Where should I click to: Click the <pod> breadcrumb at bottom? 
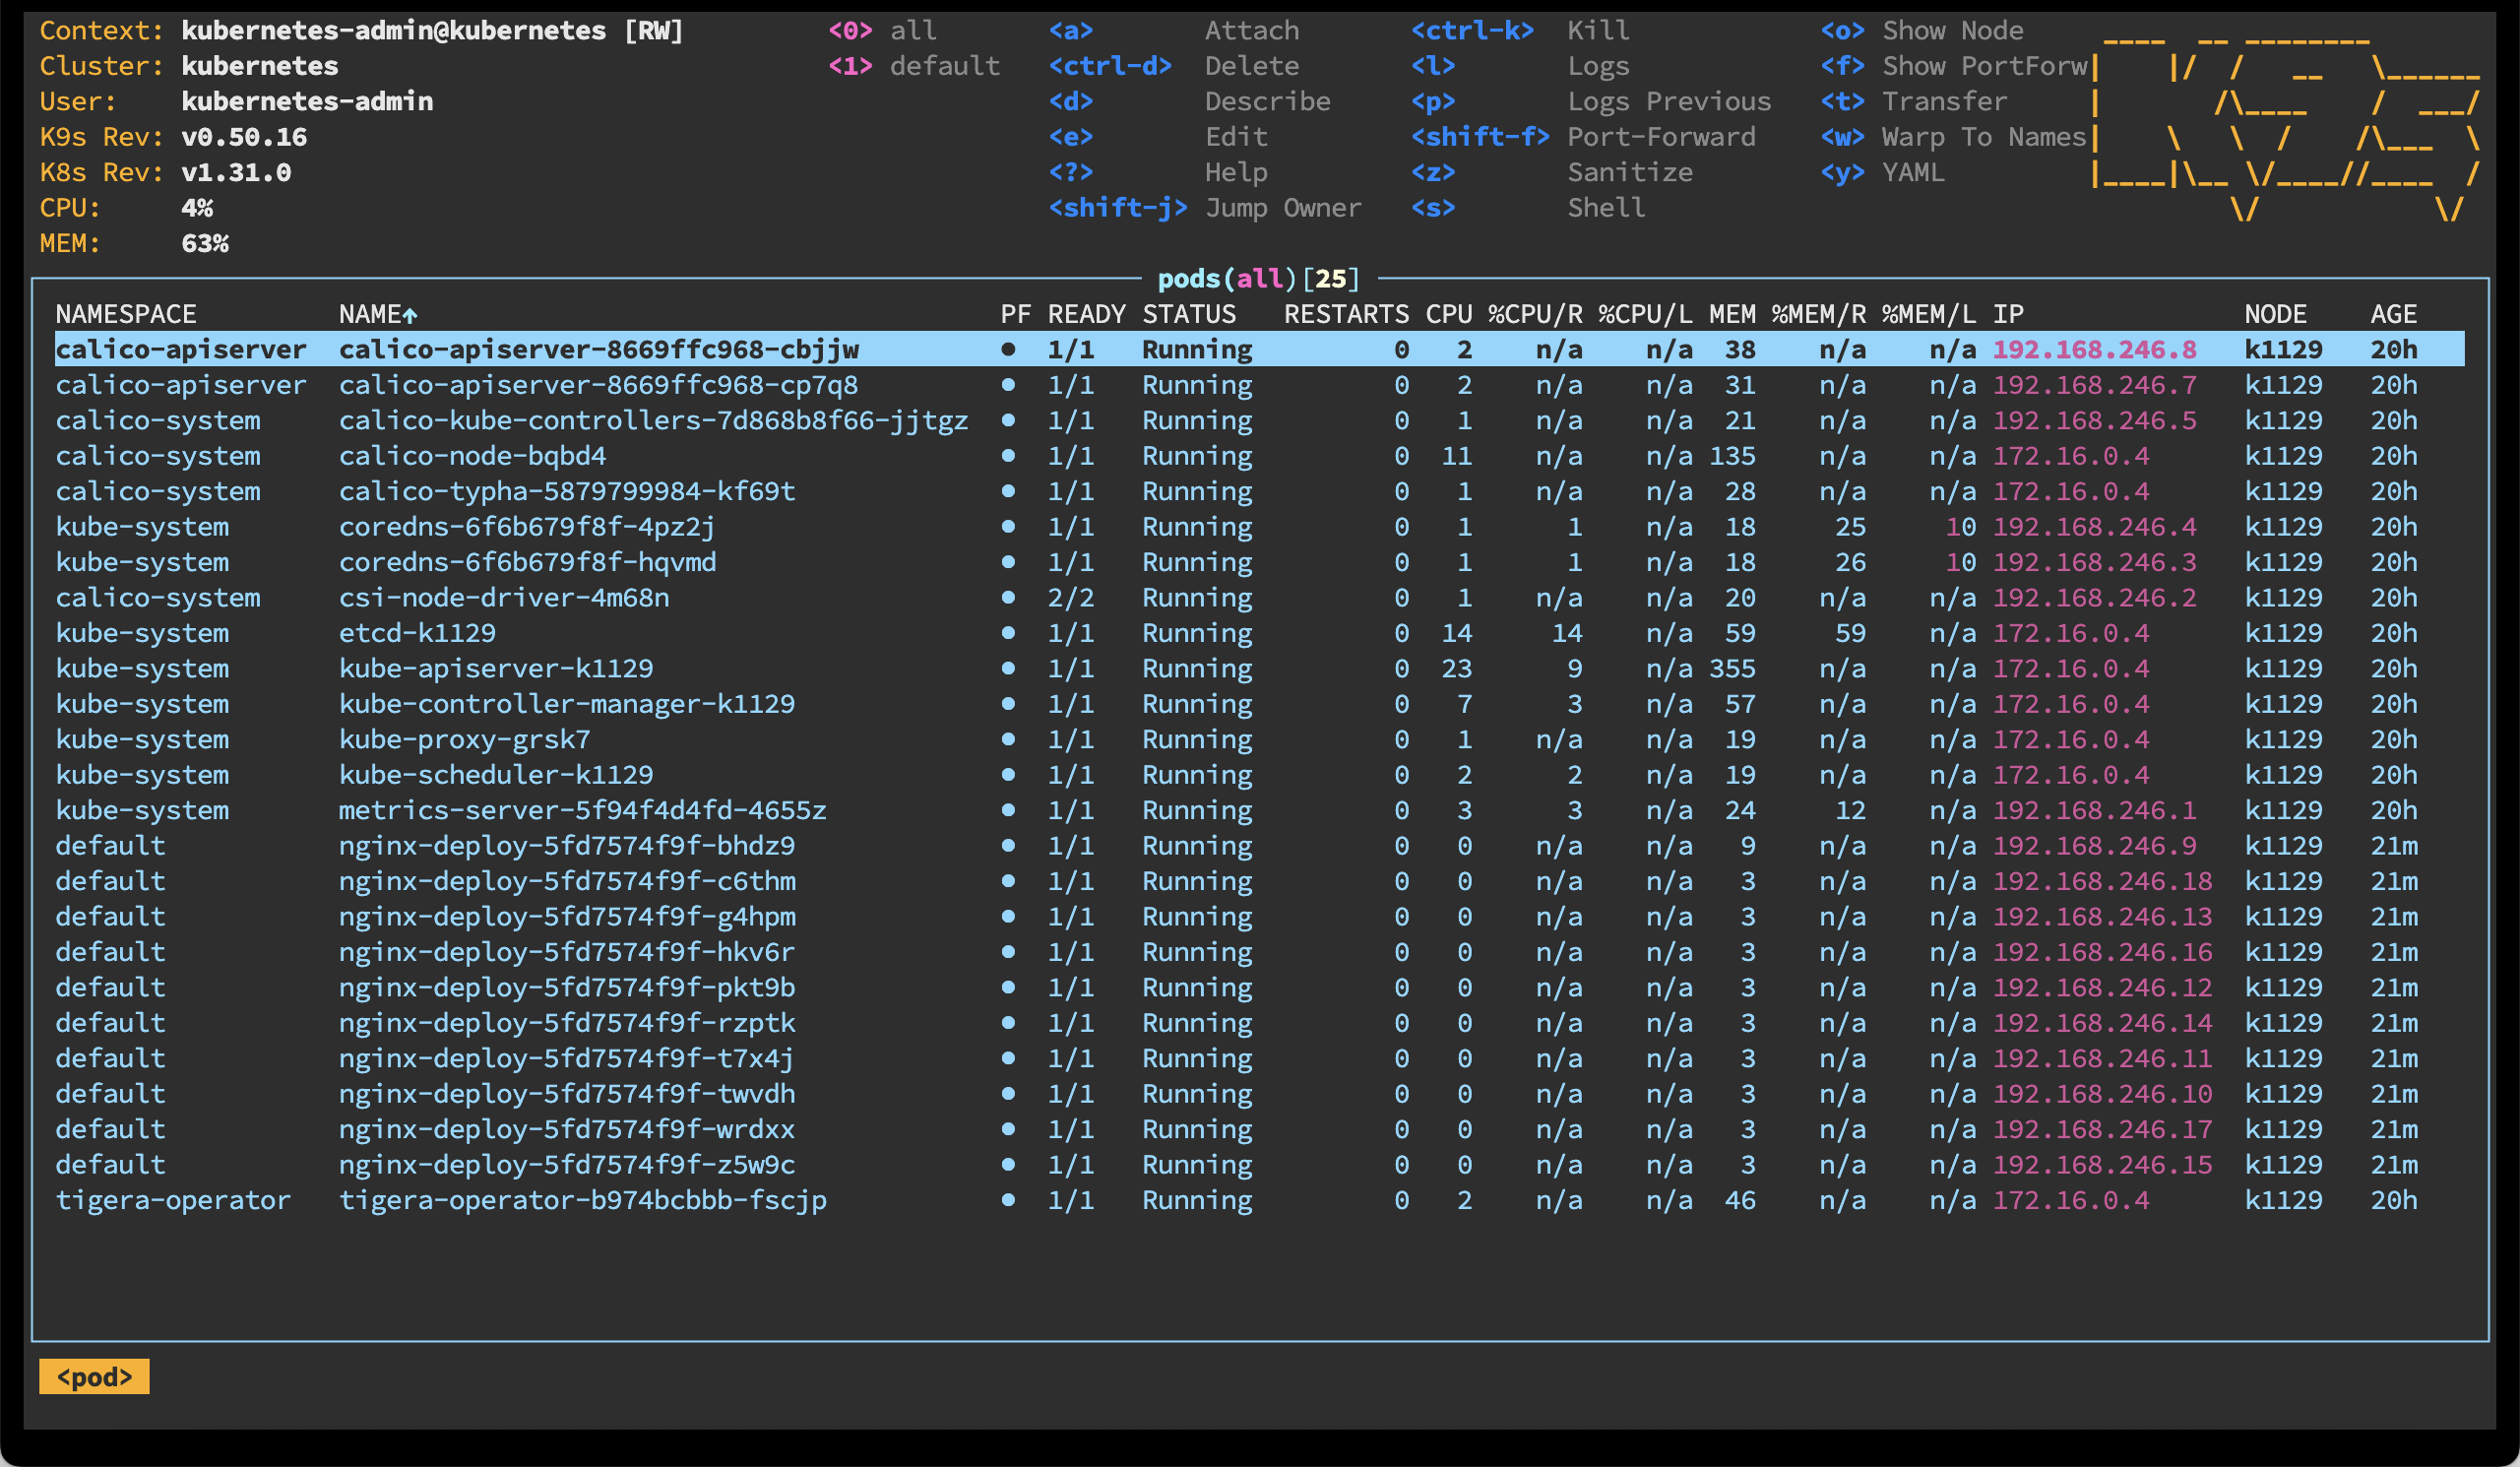[x=94, y=1377]
